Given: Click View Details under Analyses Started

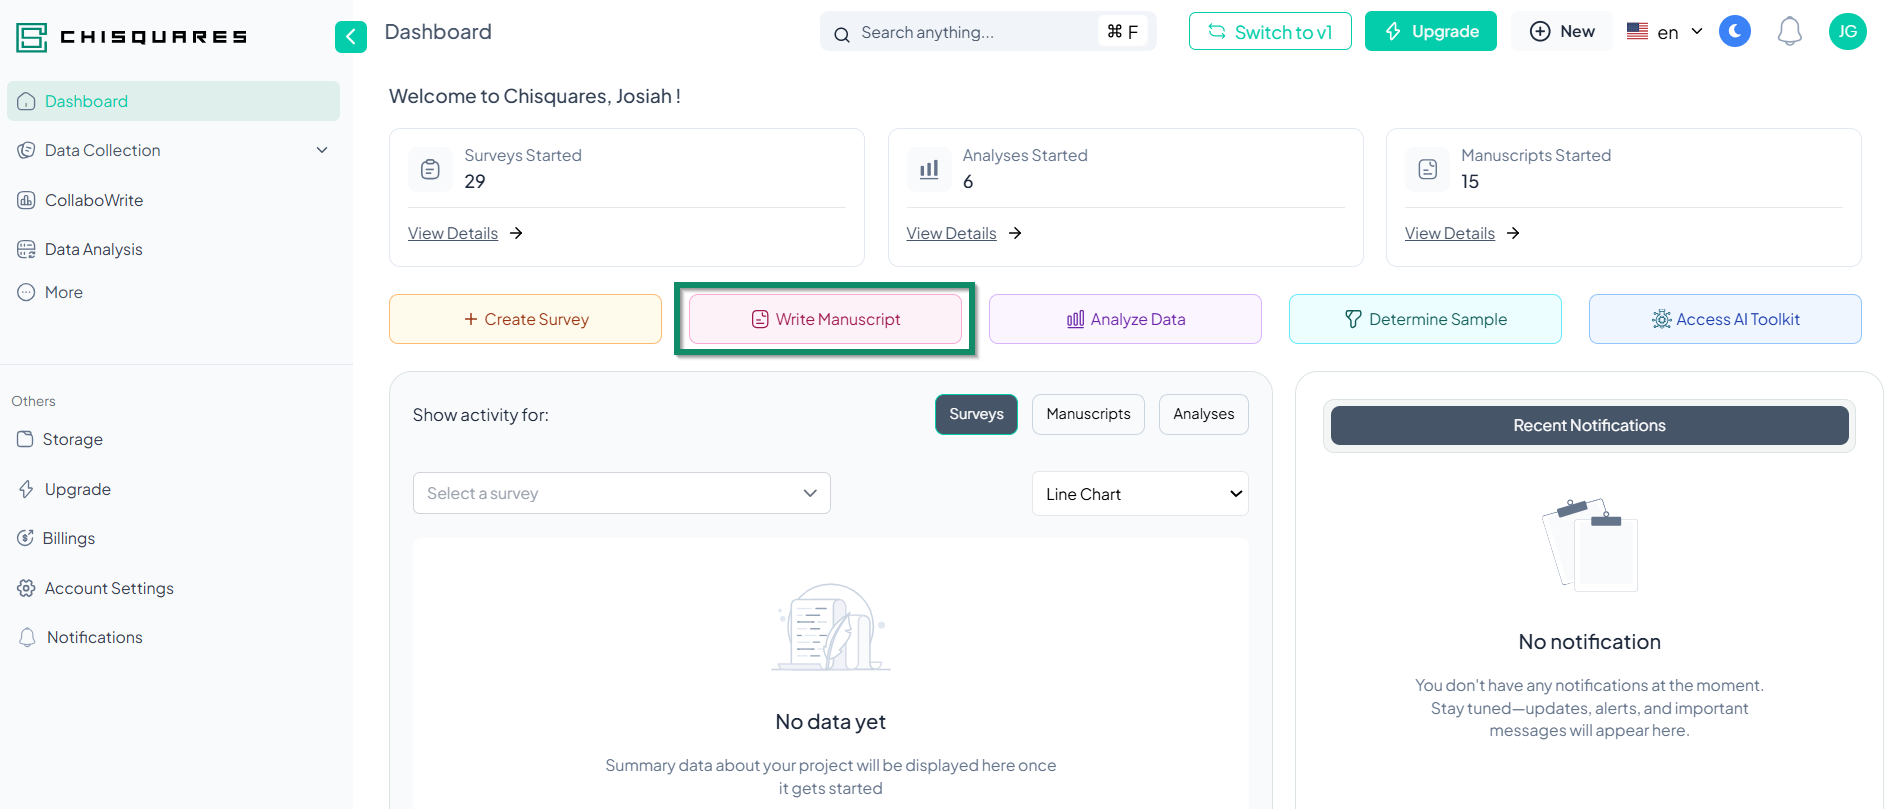Looking at the screenshot, I should [951, 233].
